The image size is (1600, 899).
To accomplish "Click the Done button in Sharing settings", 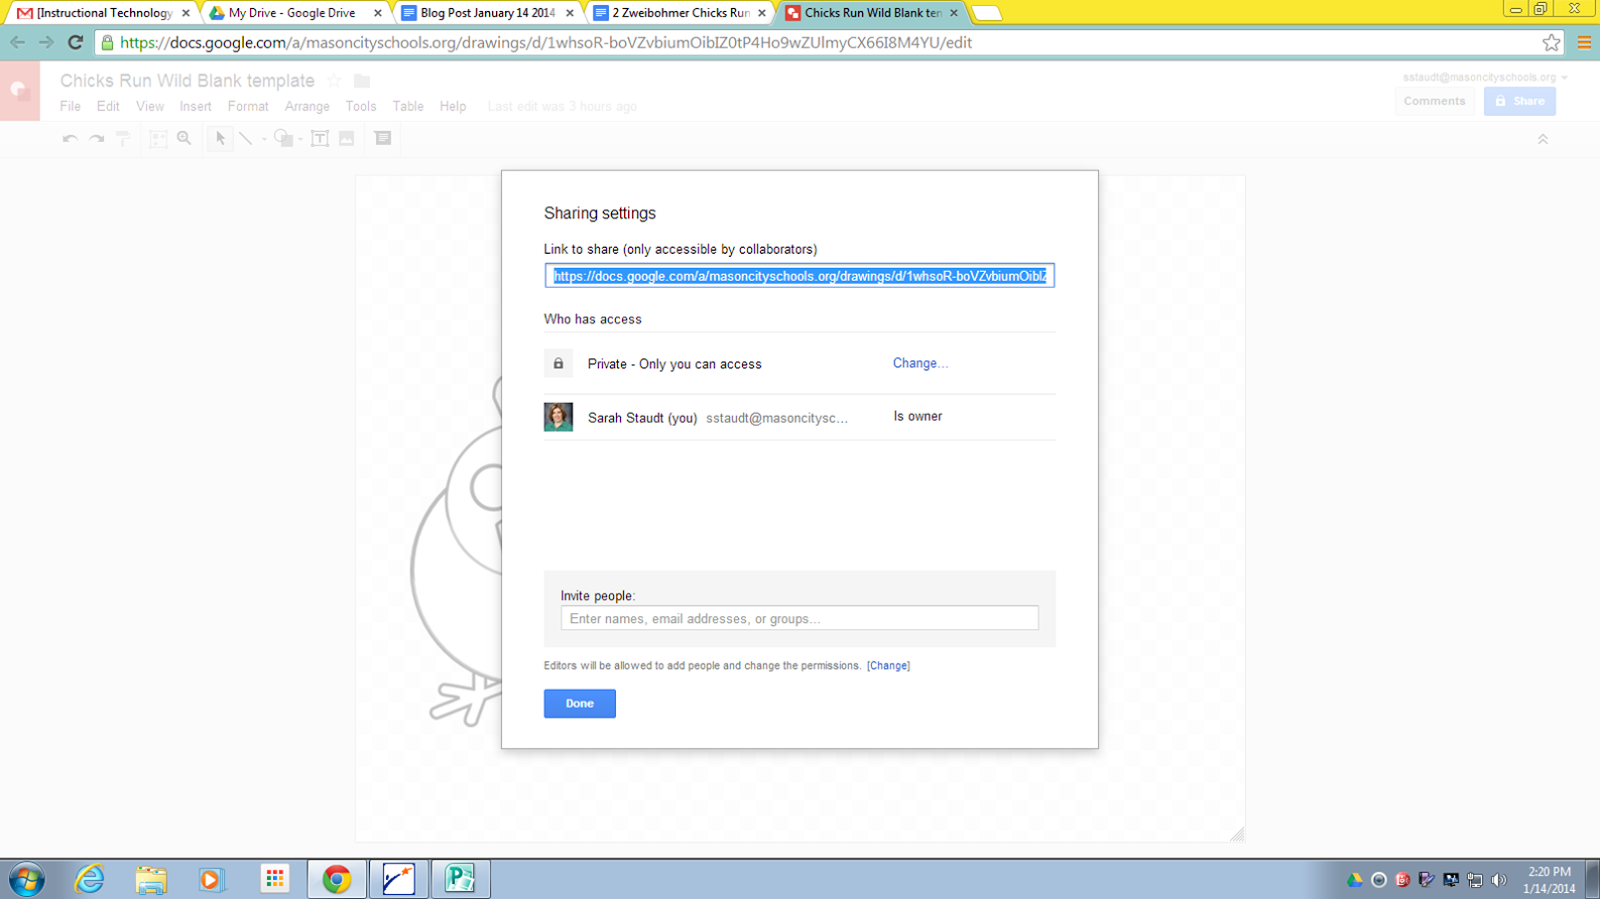I will (x=580, y=704).
